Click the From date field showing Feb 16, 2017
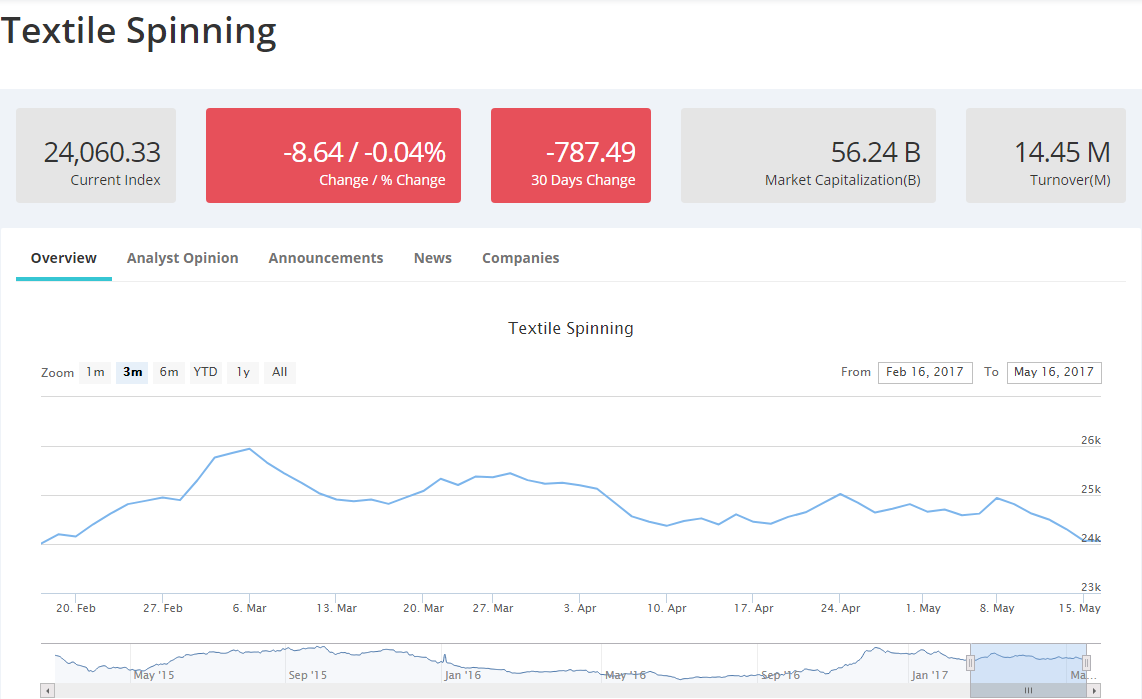Image resolution: width=1142 pixels, height=699 pixels. pyautogui.click(x=925, y=372)
